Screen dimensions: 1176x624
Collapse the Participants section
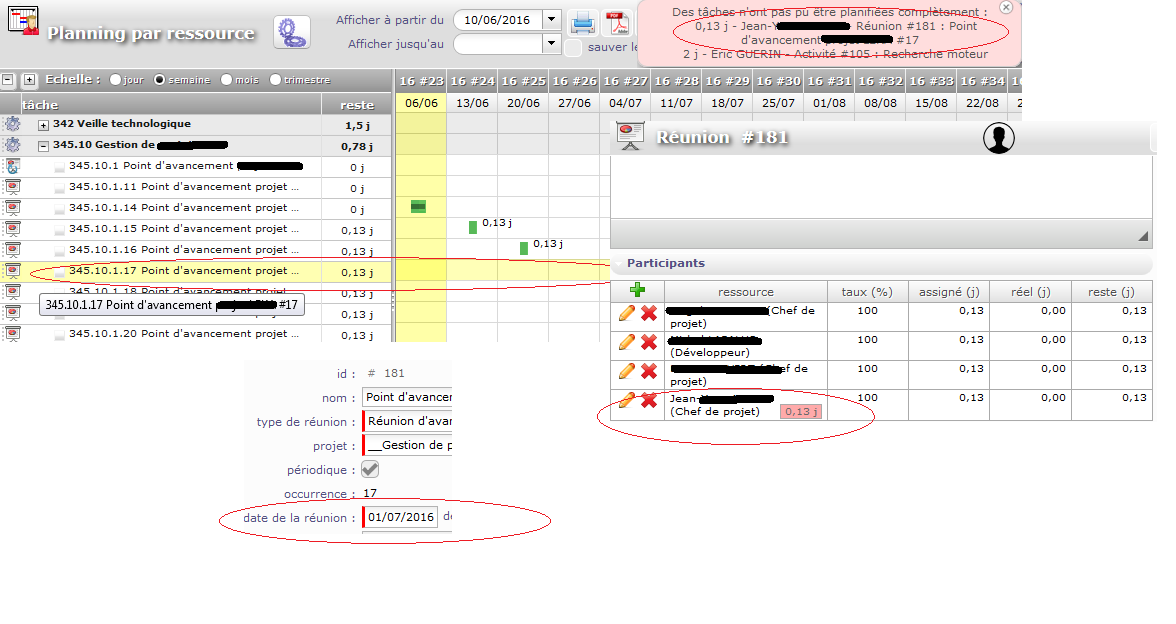(x=665, y=263)
